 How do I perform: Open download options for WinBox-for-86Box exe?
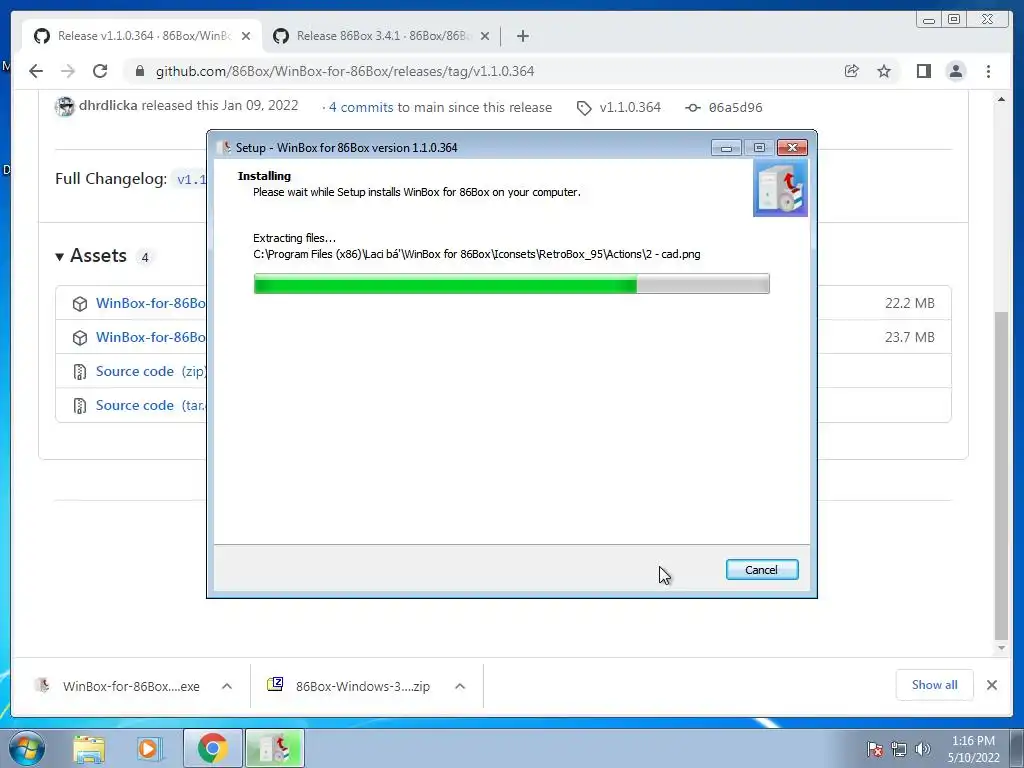pos(227,686)
